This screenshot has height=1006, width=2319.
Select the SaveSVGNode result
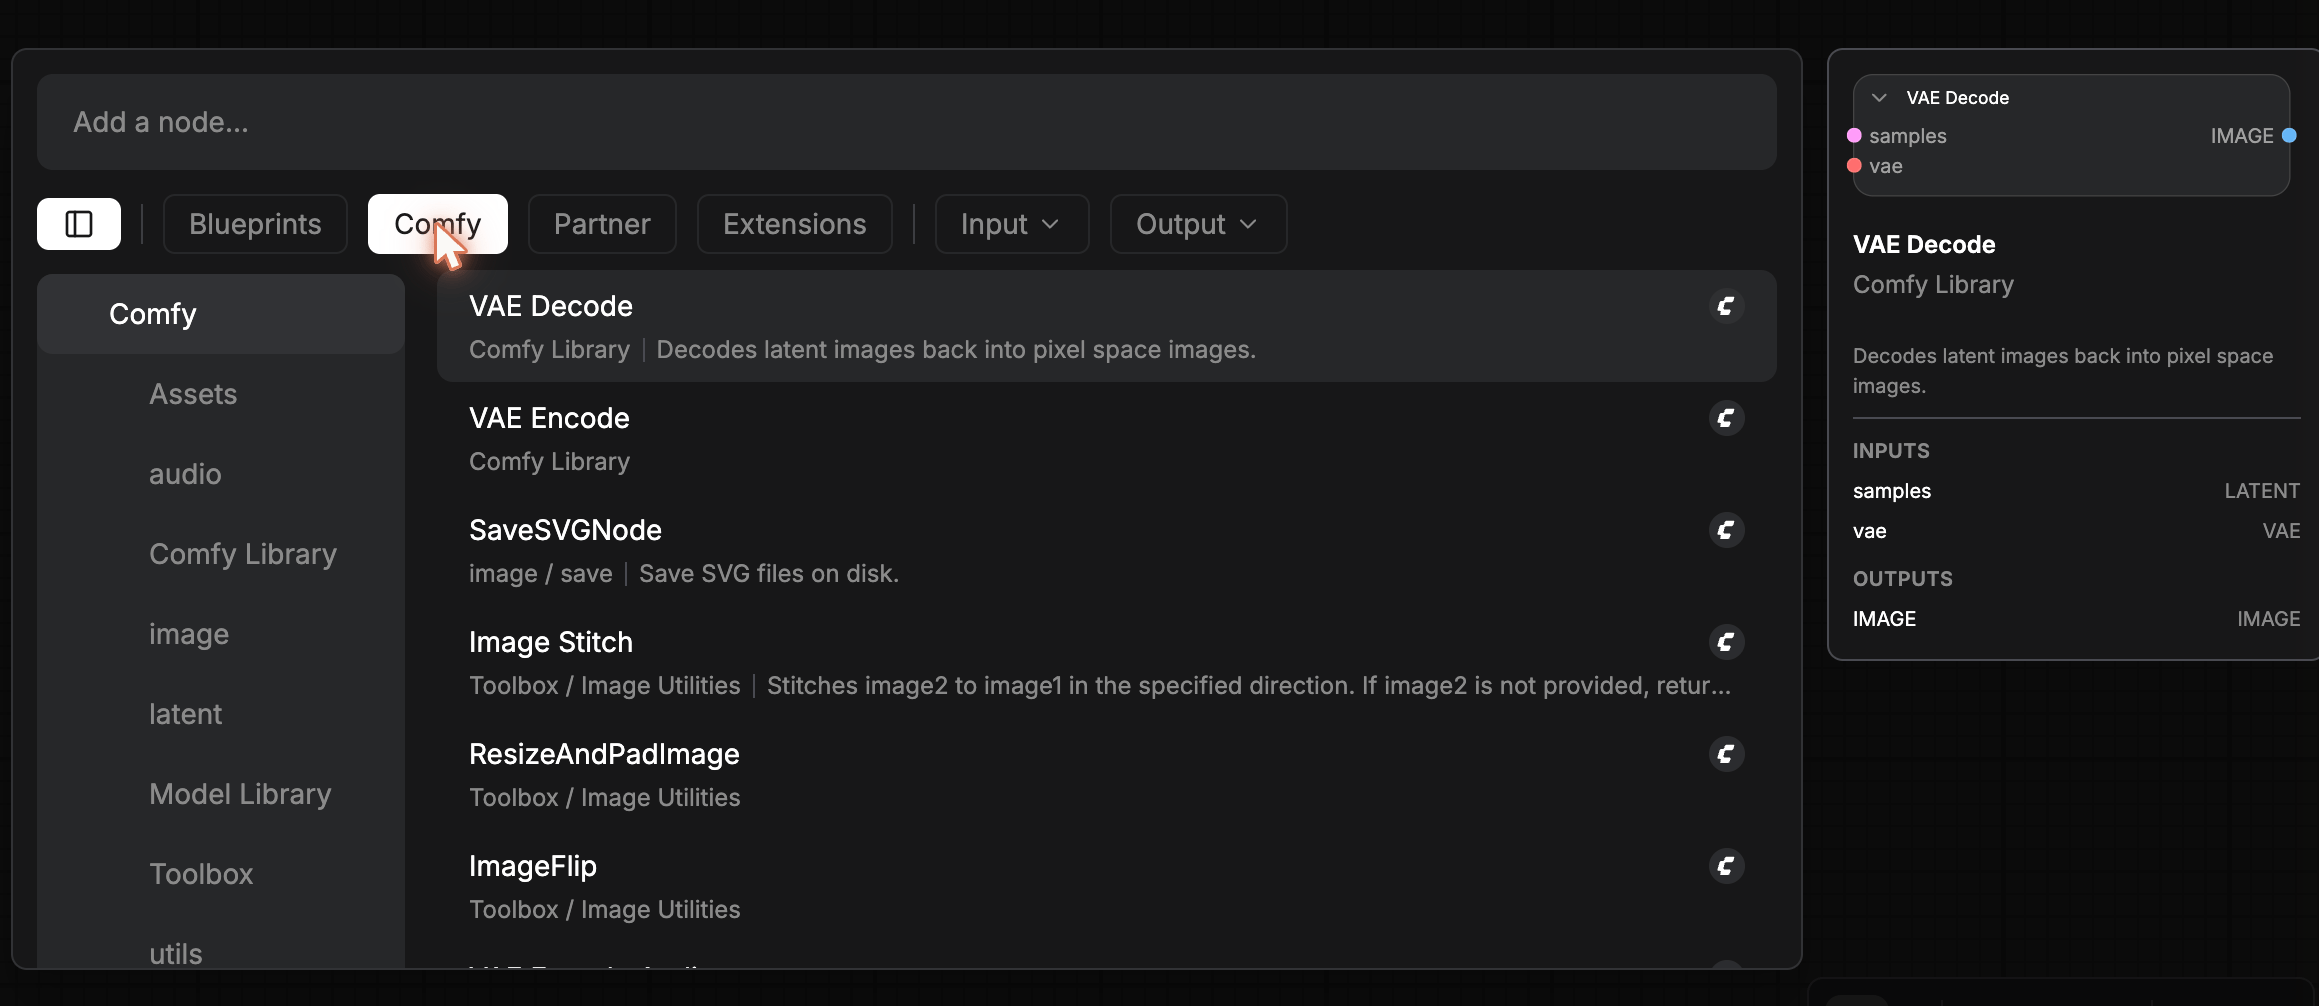pyautogui.click(x=1106, y=550)
